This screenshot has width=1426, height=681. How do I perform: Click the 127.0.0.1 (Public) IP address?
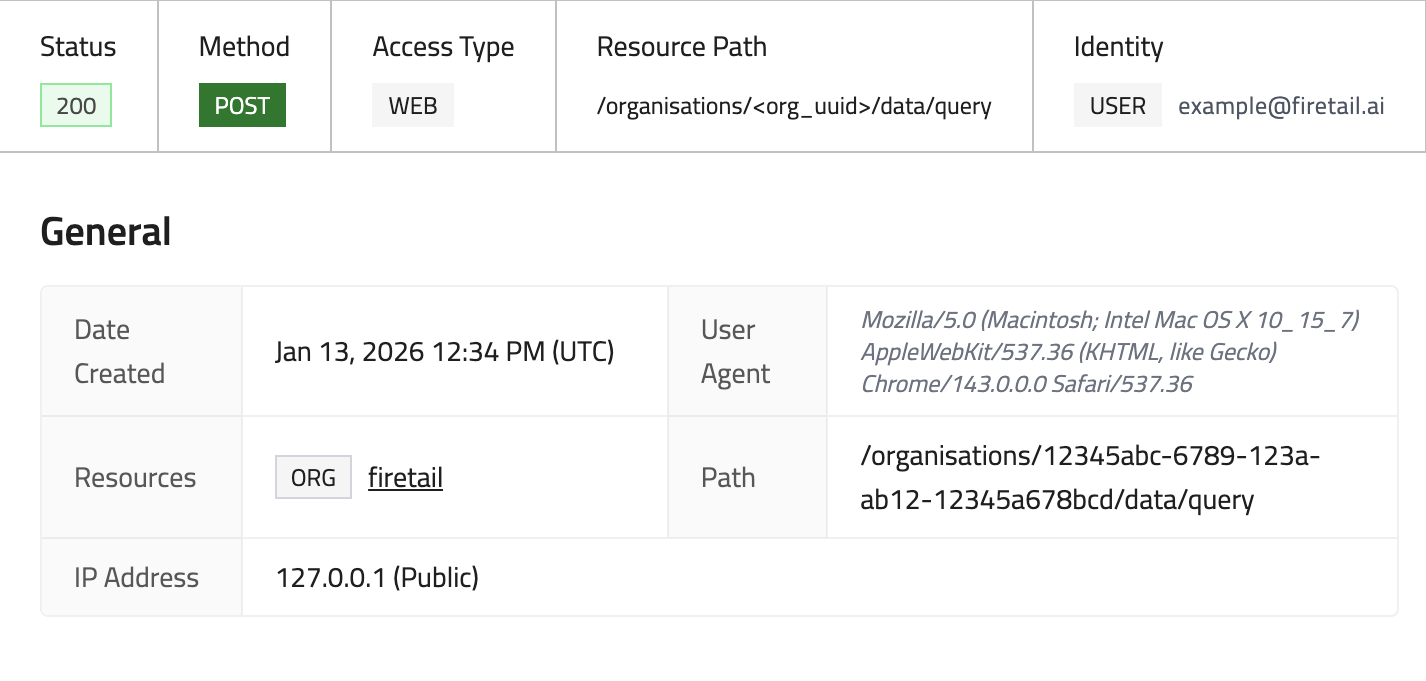click(377, 577)
